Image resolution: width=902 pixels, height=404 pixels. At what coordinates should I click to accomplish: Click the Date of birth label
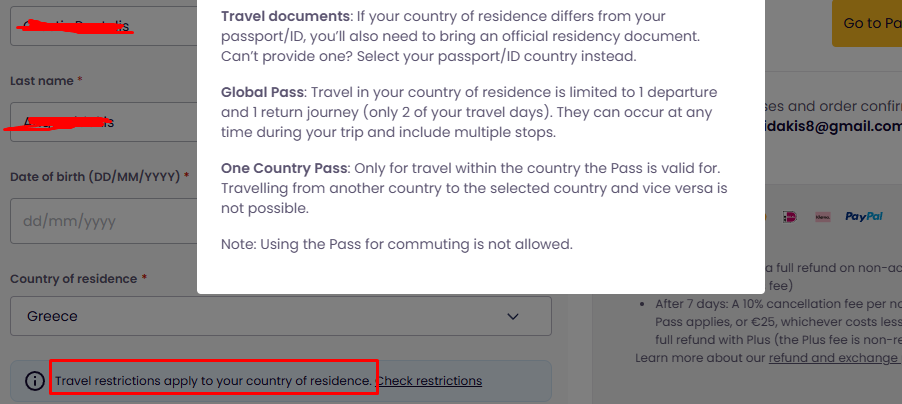pos(97,177)
